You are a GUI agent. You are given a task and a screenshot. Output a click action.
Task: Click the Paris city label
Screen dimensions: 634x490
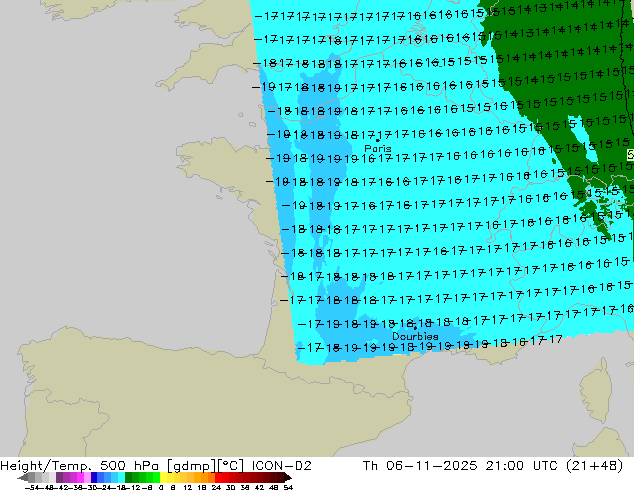tap(378, 148)
